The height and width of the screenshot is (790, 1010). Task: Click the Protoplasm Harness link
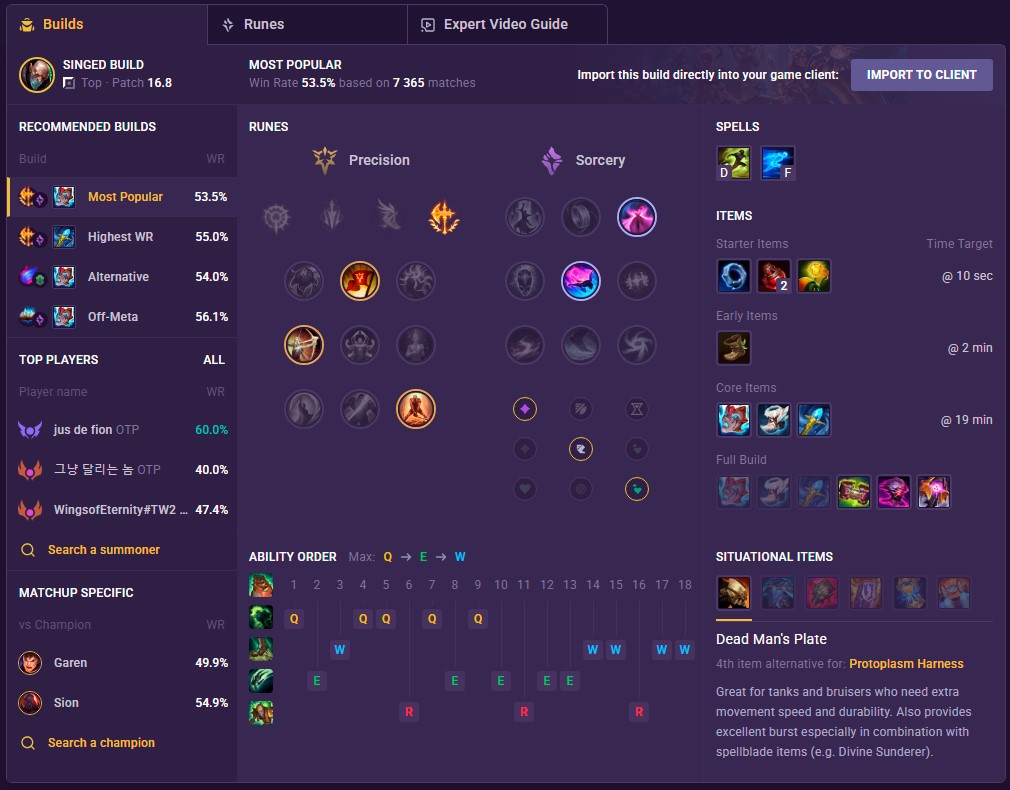[x=906, y=664]
